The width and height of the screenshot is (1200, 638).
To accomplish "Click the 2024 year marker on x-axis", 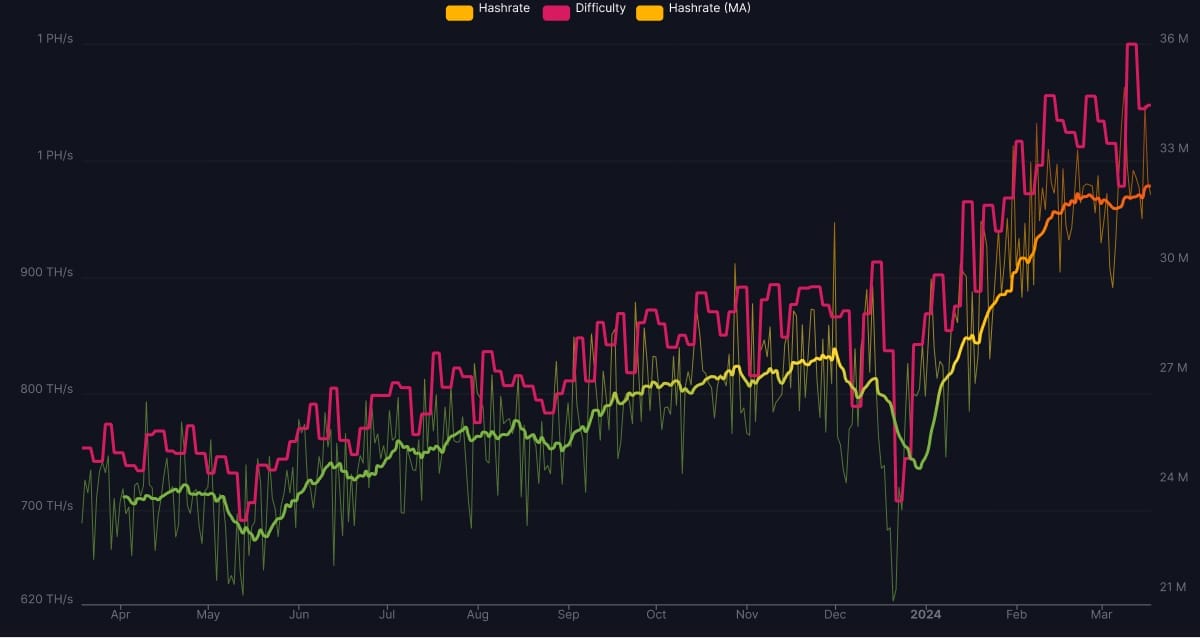I will point(926,614).
